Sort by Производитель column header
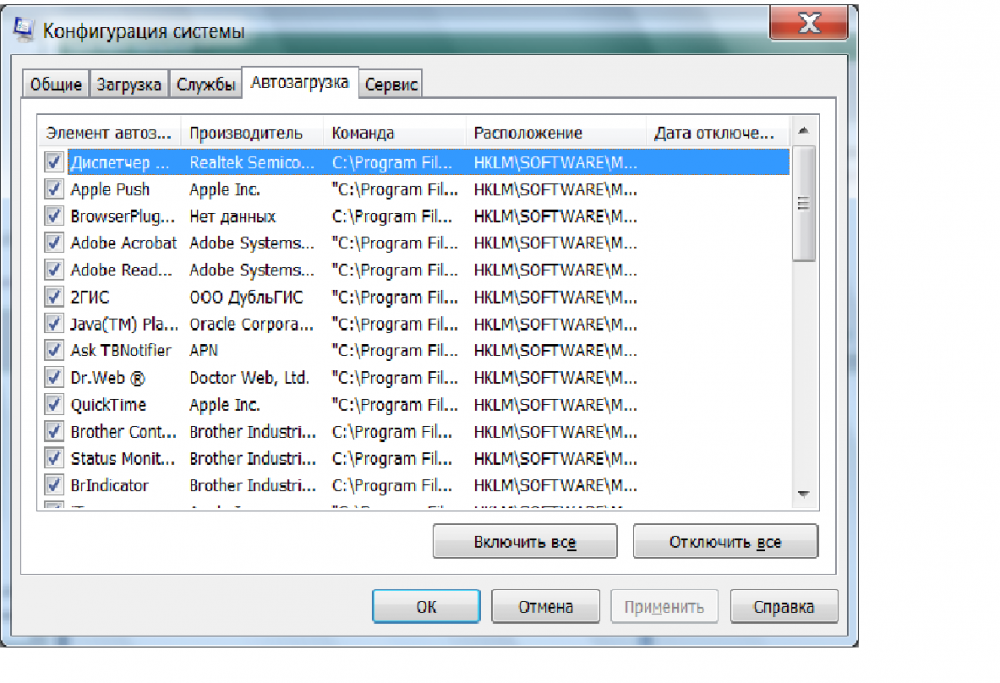The width and height of the screenshot is (1000, 683). (x=253, y=133)
